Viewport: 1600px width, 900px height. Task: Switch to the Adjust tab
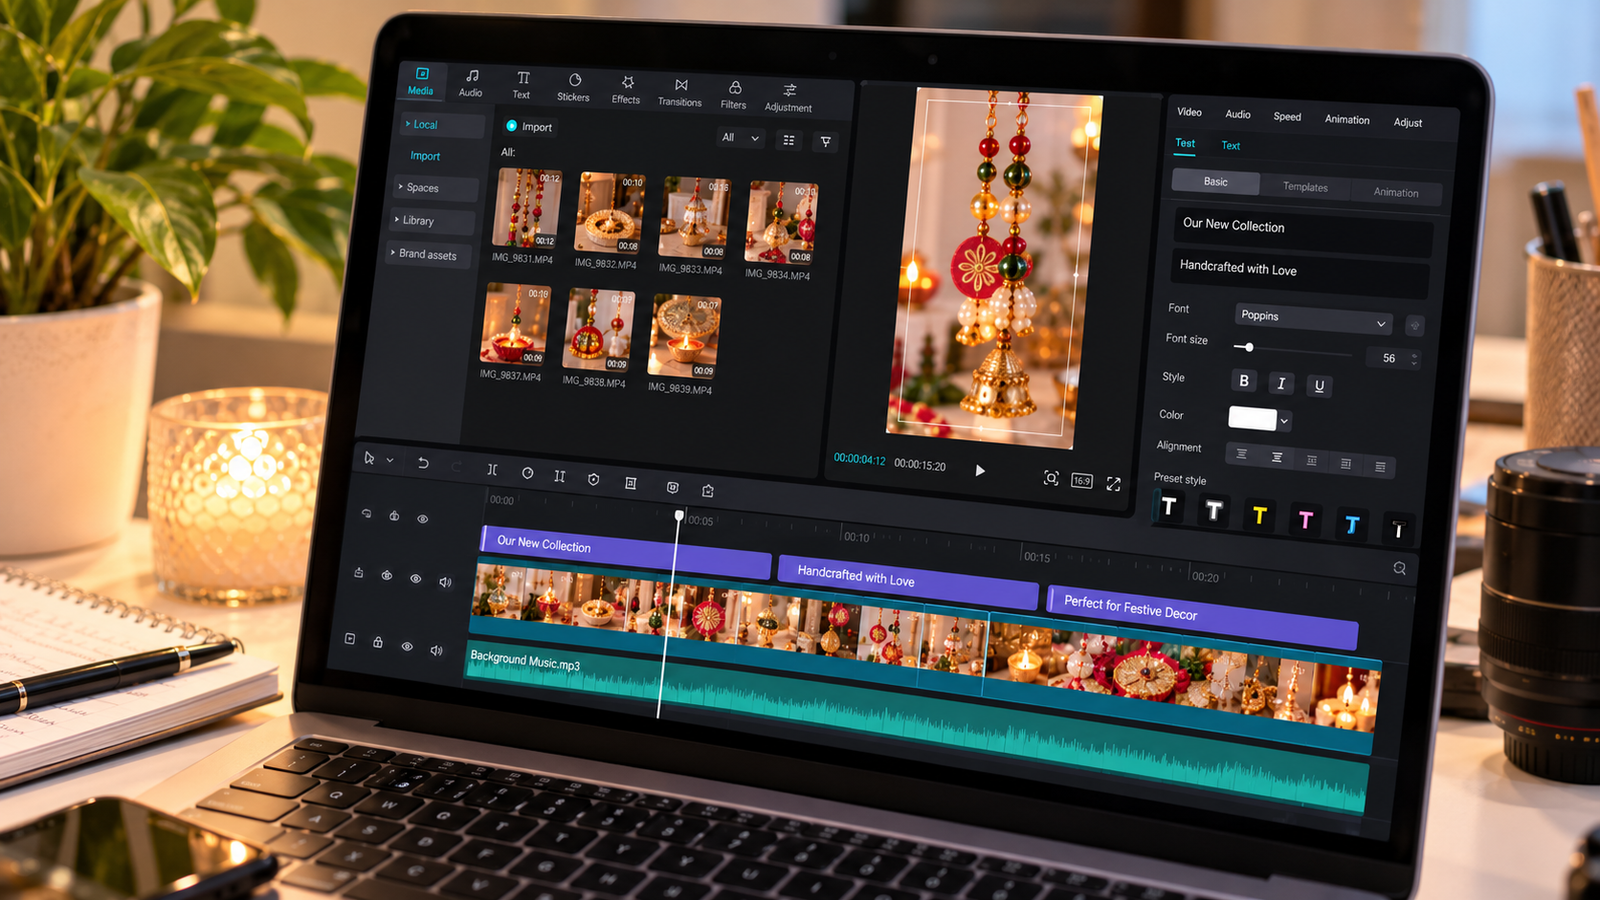(1408, 122)
